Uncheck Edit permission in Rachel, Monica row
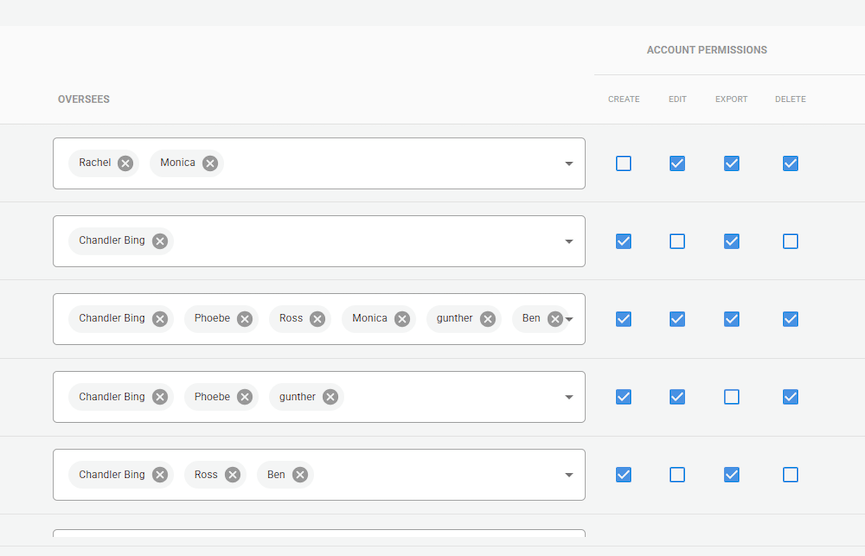Image resolution: width=865 pixels, height=556 pixels. point(677,163)
